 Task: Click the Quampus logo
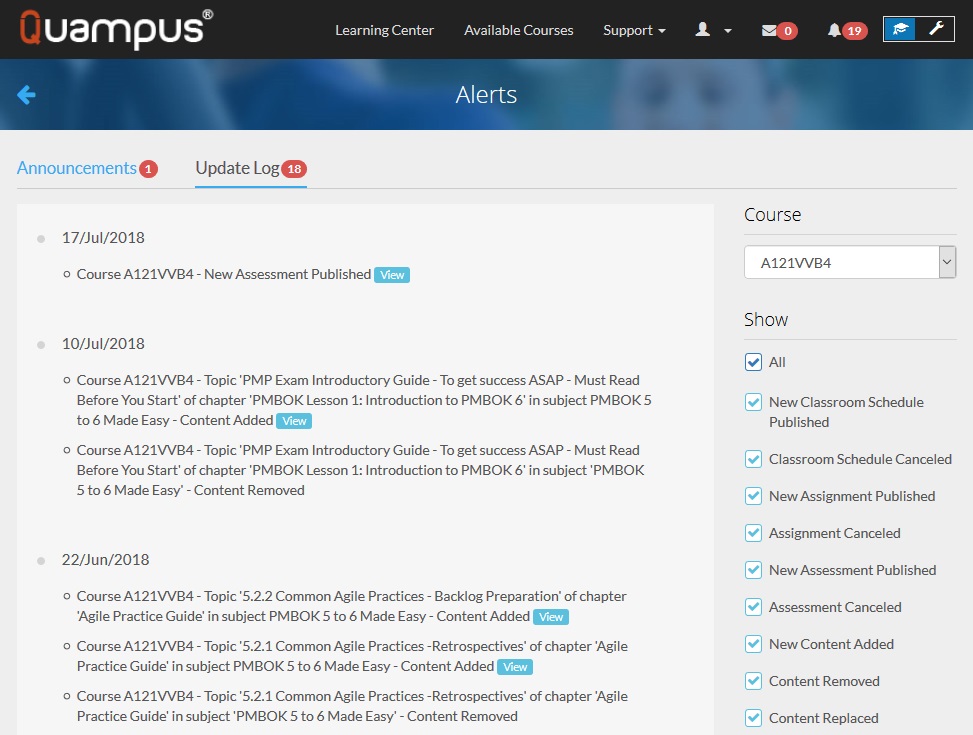[x=115, y=29]
